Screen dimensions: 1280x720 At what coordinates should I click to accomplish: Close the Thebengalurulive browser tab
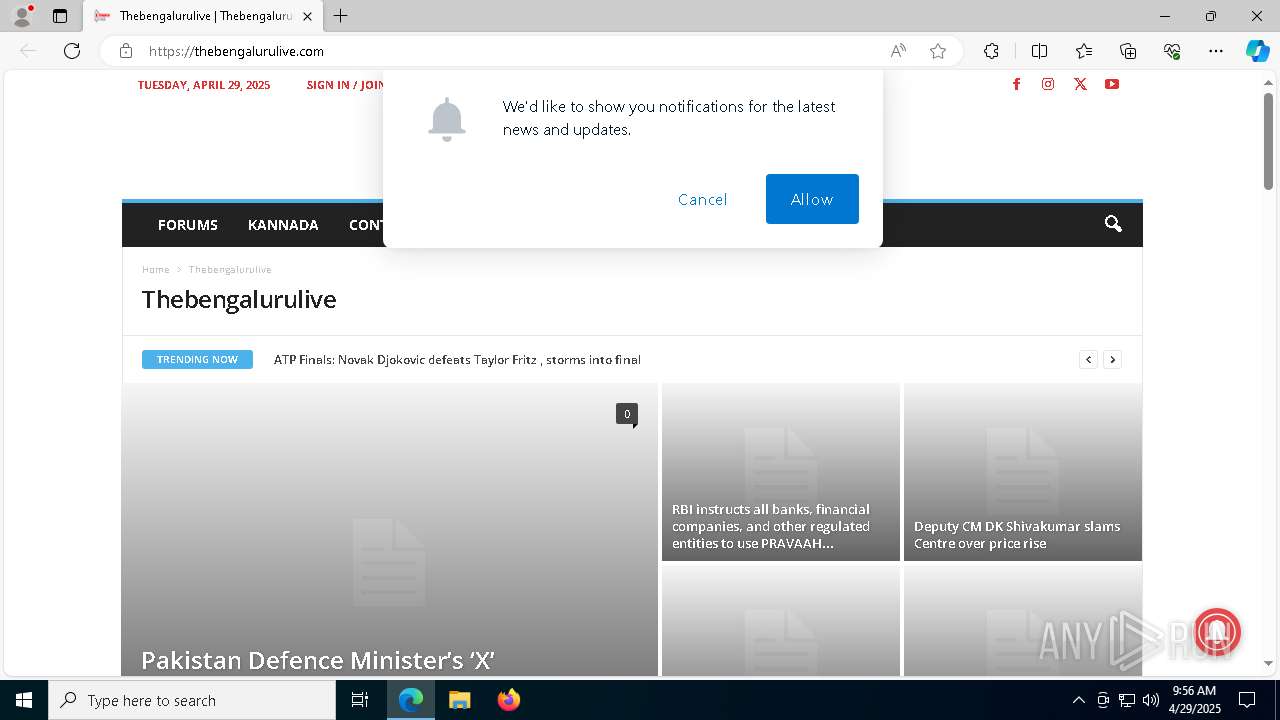[x=307, y=16]
